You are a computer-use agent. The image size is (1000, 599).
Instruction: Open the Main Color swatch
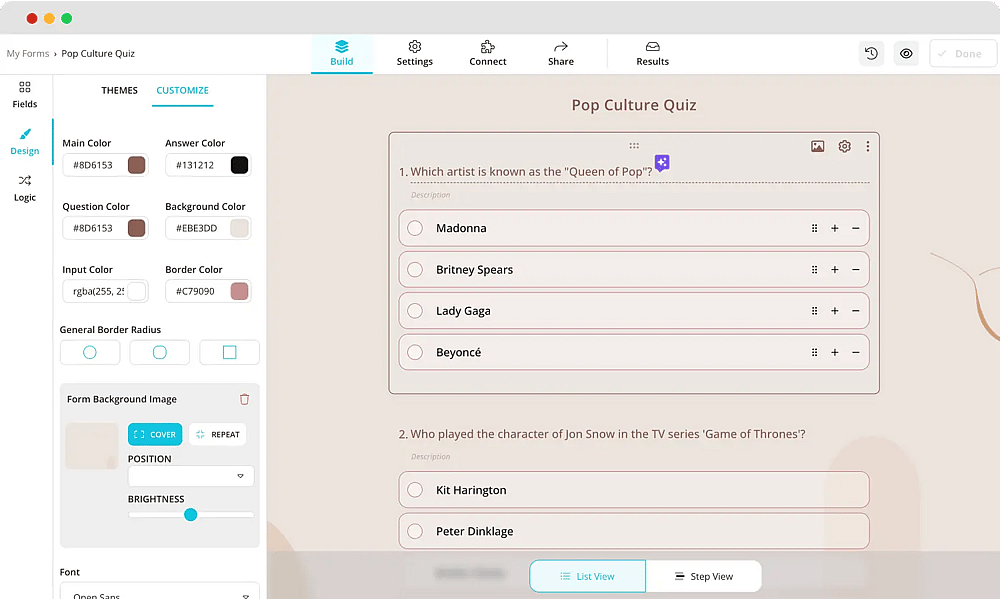pyautogui.click(x=136, y=165)
